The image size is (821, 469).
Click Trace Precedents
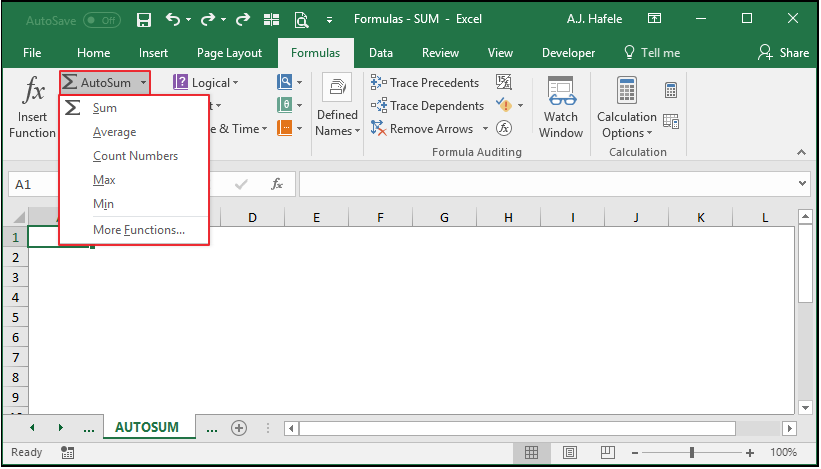pos(425,83)
